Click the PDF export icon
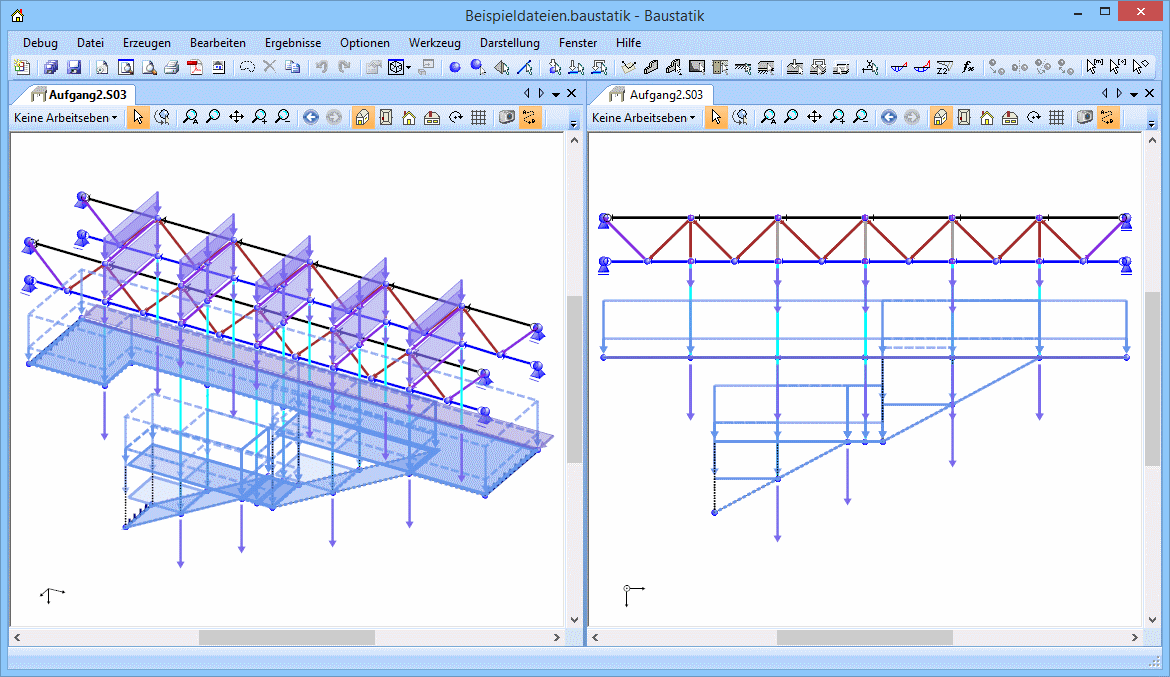 point(195,67)
